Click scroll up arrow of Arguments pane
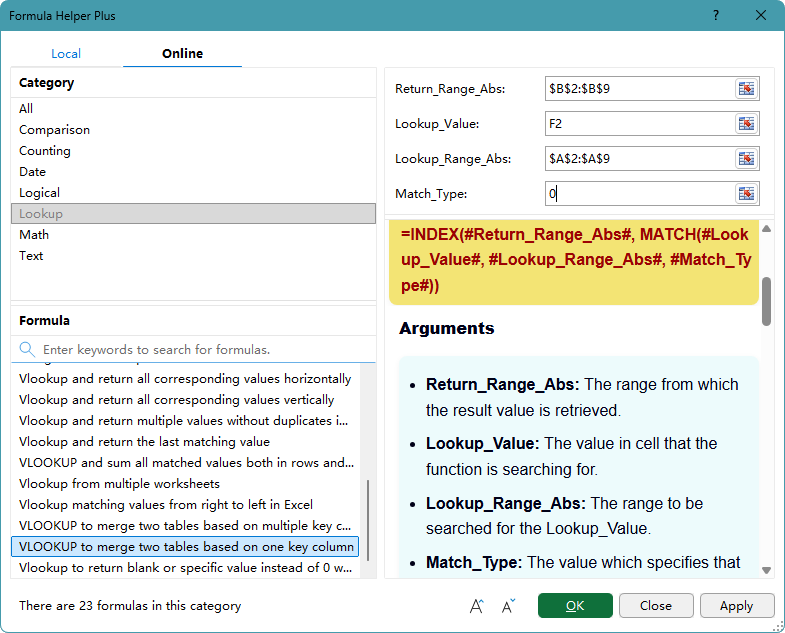Image resolution: width=785 pixels, height=633 pixels. click(766, 229)
